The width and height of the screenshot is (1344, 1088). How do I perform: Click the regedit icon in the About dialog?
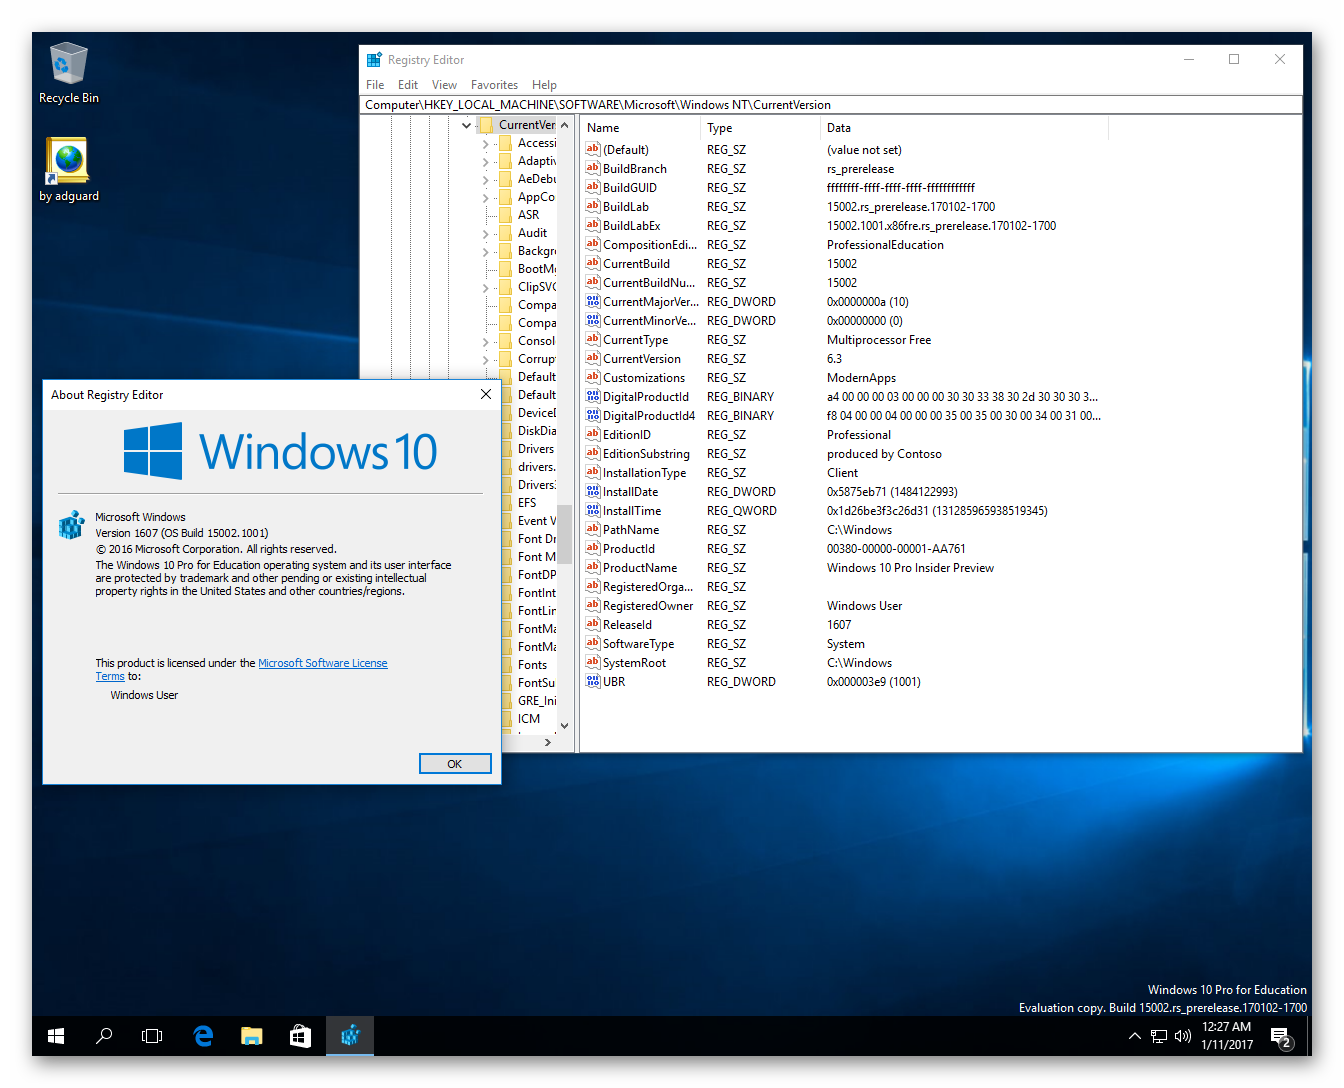[71, 524]
